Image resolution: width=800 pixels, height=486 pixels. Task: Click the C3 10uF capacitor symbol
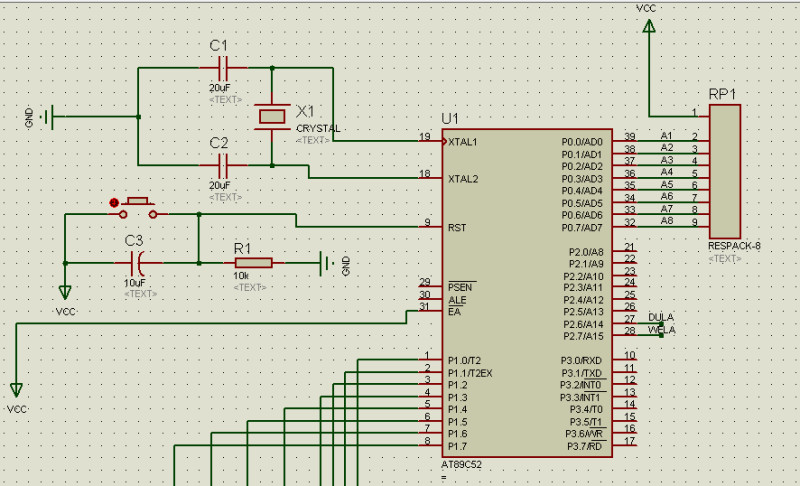click(x=139, y=263)
